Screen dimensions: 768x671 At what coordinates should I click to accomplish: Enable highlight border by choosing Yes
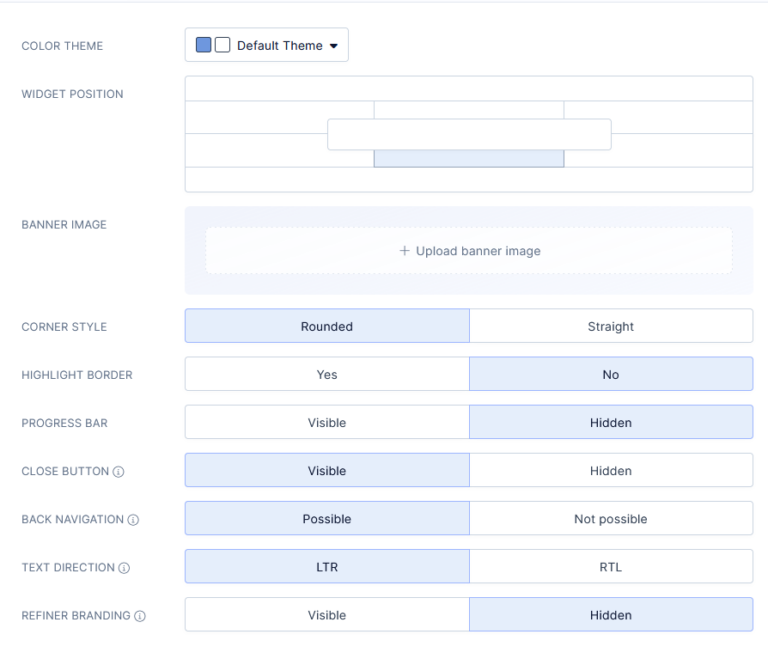click(327, 374)
